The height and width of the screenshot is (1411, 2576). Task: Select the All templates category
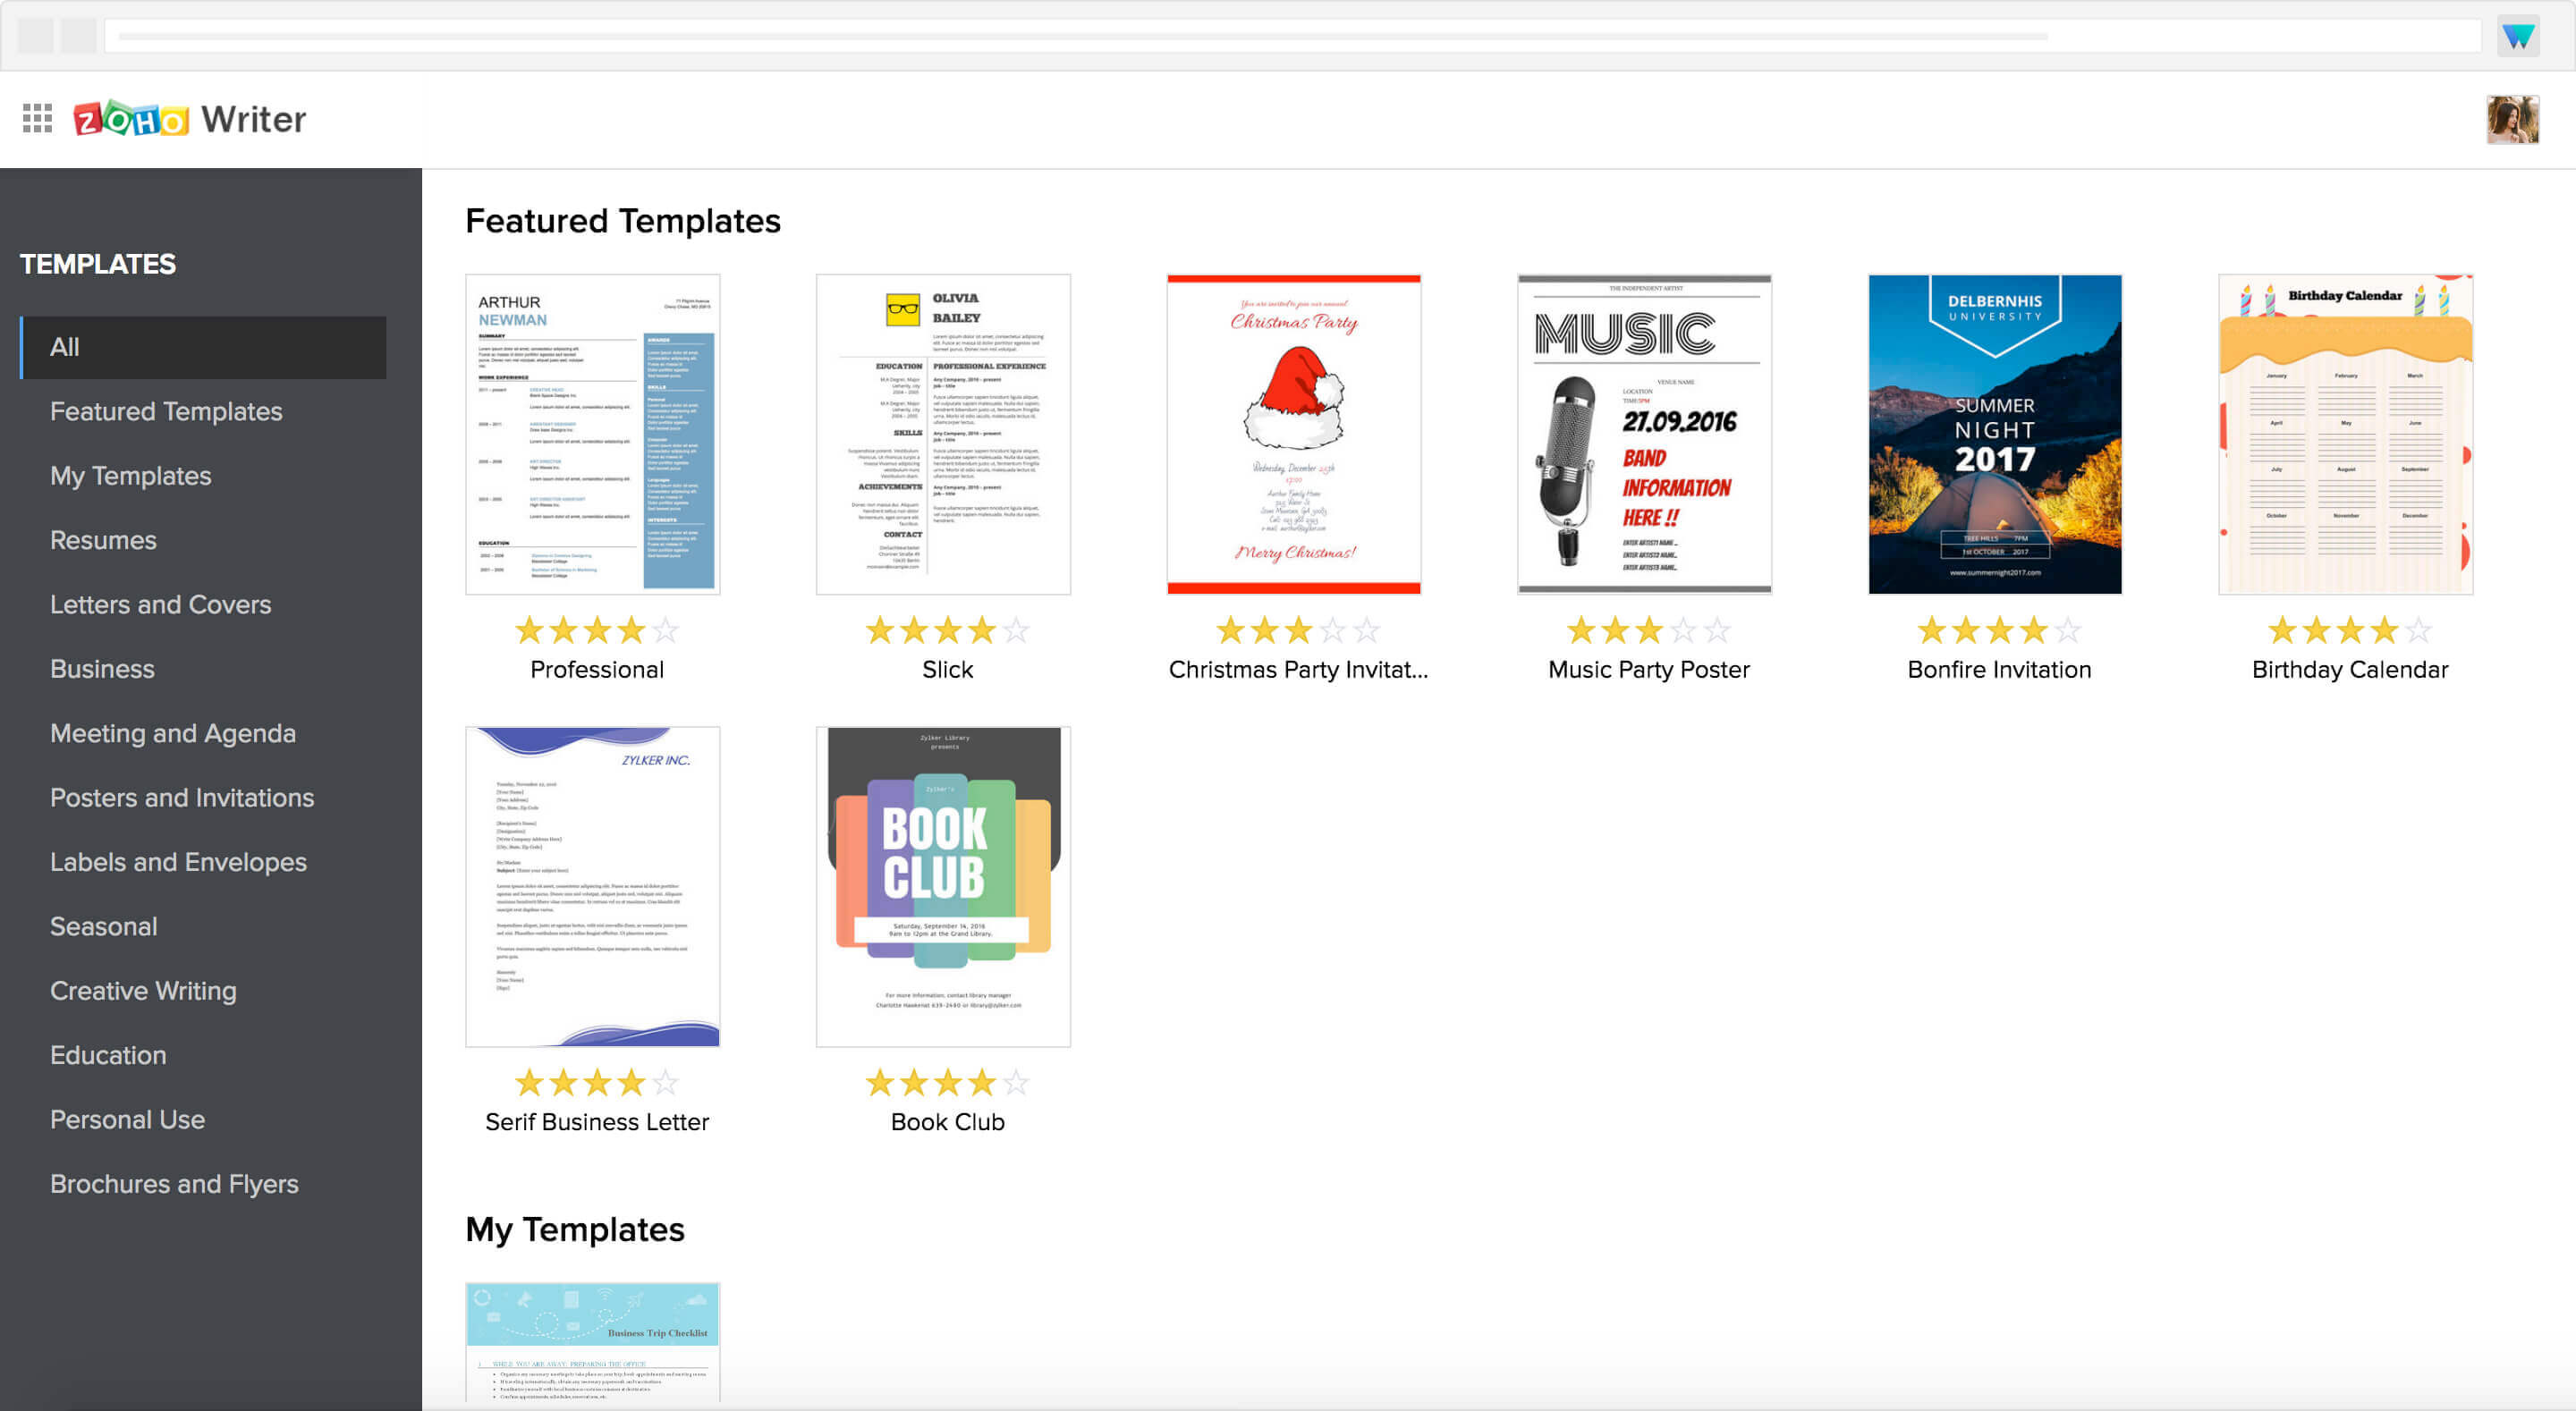(204, 347)
